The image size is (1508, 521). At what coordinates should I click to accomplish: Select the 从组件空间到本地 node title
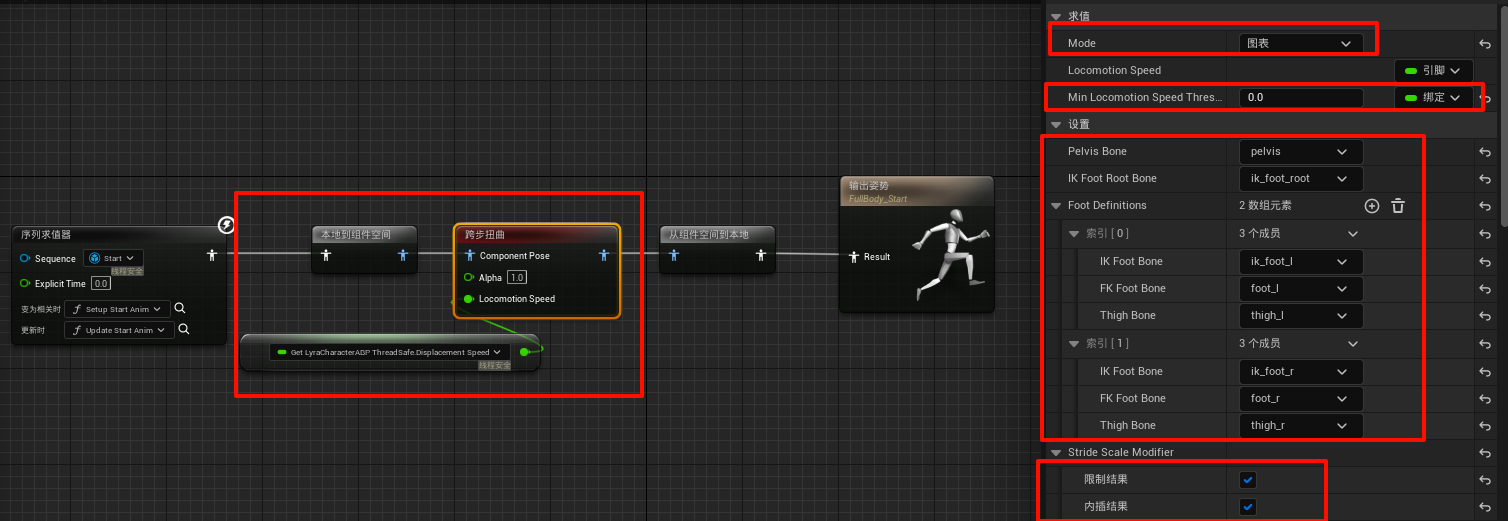[708, 234]
